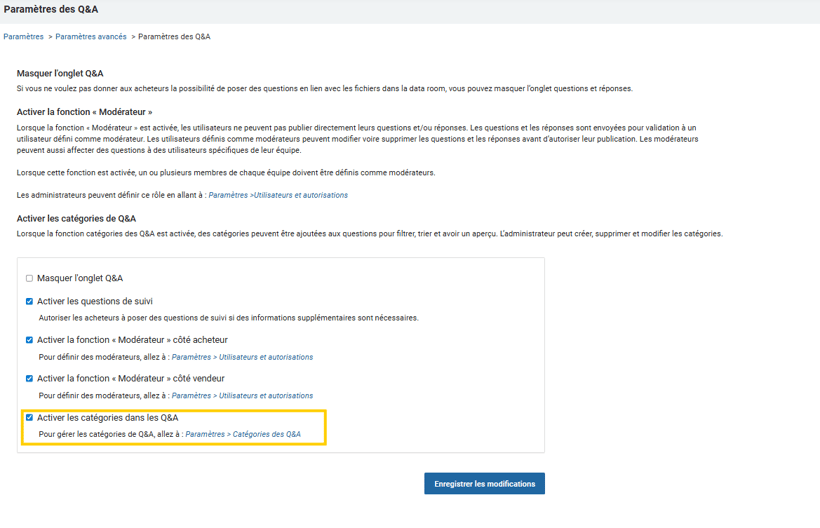
Task: Click the 'Activer les catégories dans les Q&A' label
Action: (x=108, y=418)
